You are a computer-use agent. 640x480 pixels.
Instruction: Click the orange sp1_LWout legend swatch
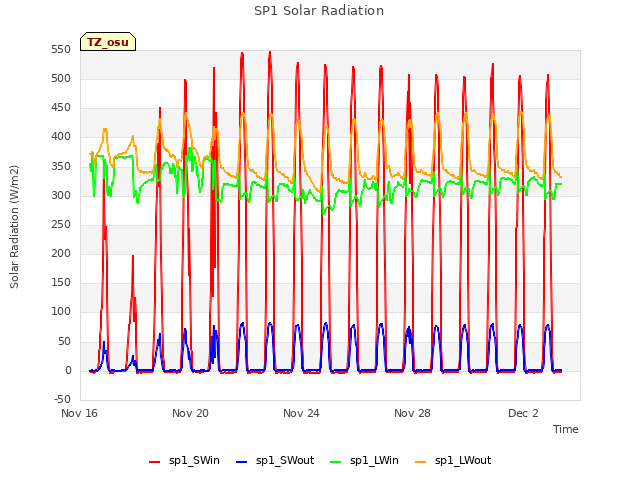420,462
